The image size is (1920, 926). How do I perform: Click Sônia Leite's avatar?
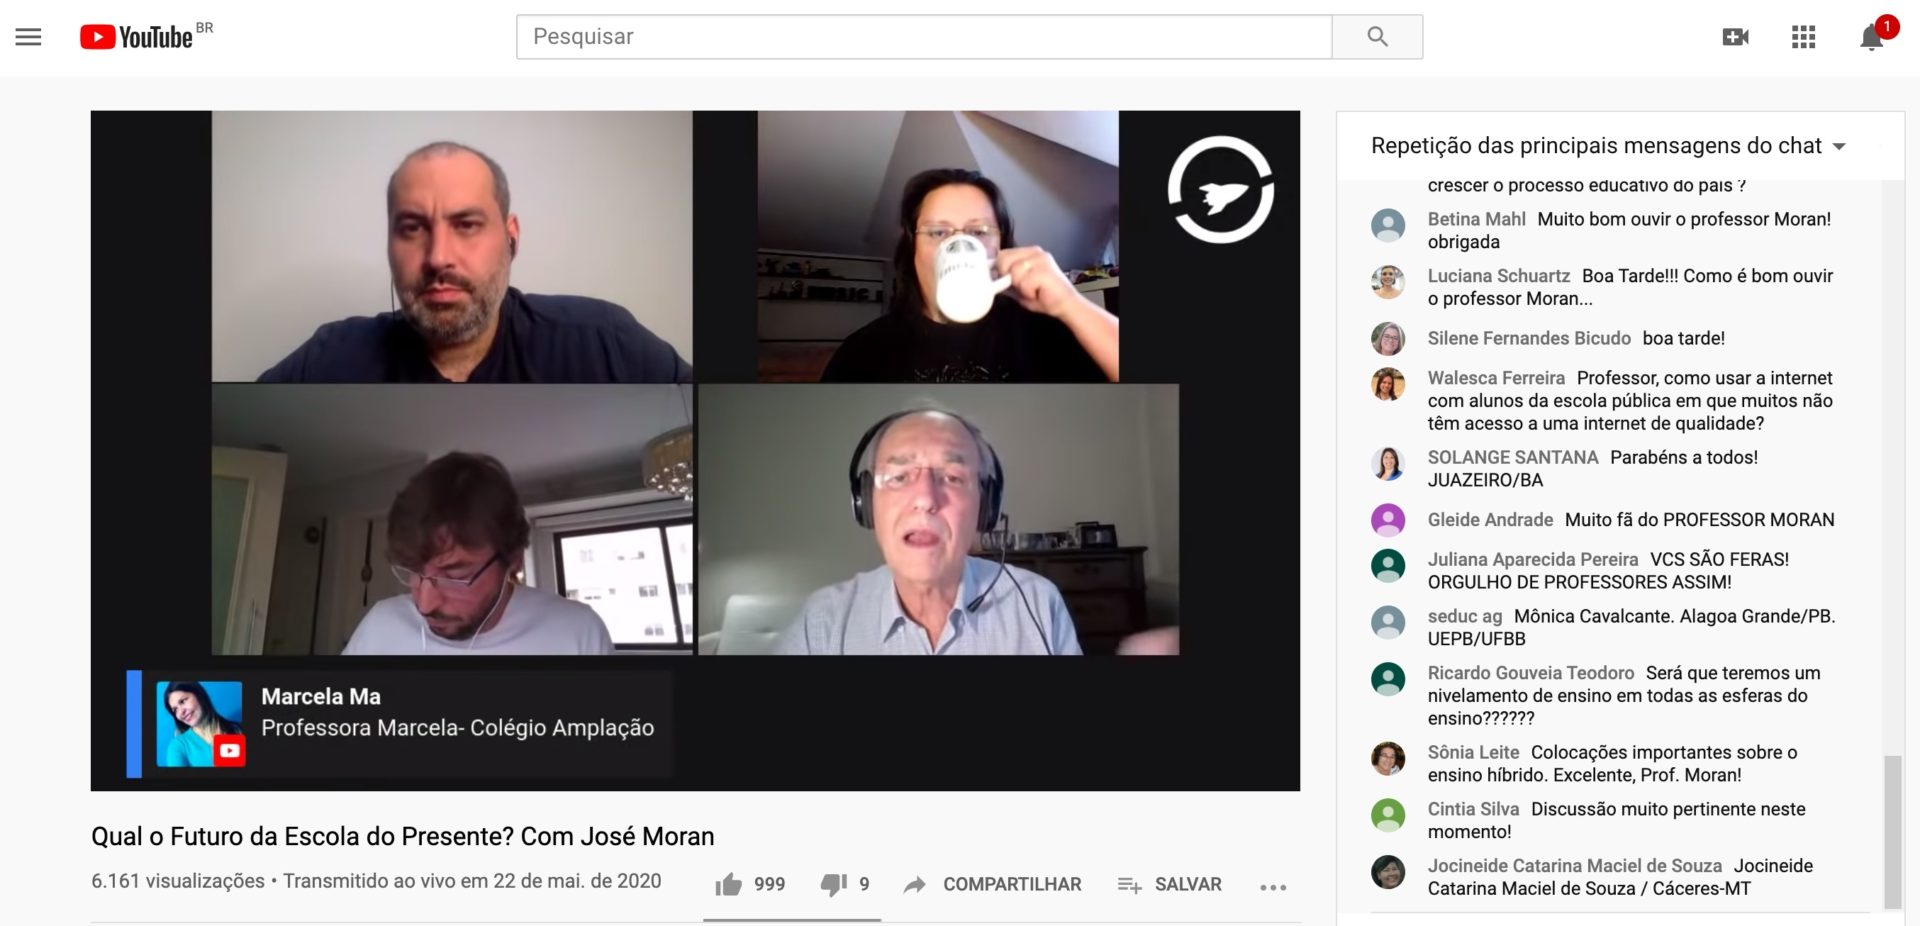[x=1388, y=758]
